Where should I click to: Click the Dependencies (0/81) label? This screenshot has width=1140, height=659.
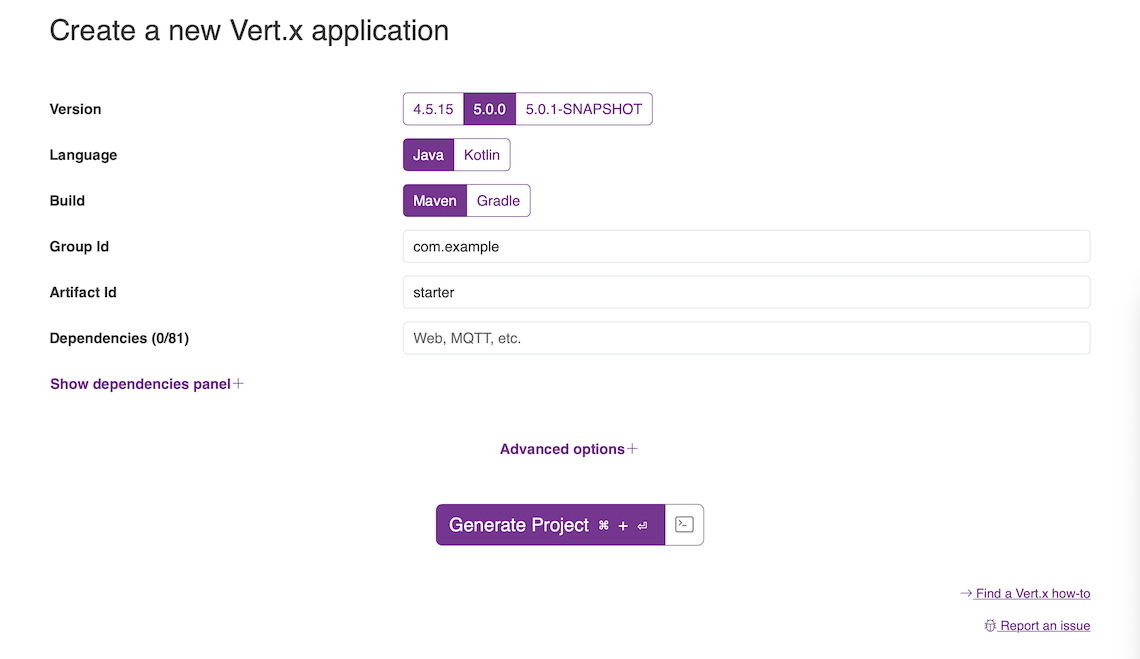[x=119, y=338]
